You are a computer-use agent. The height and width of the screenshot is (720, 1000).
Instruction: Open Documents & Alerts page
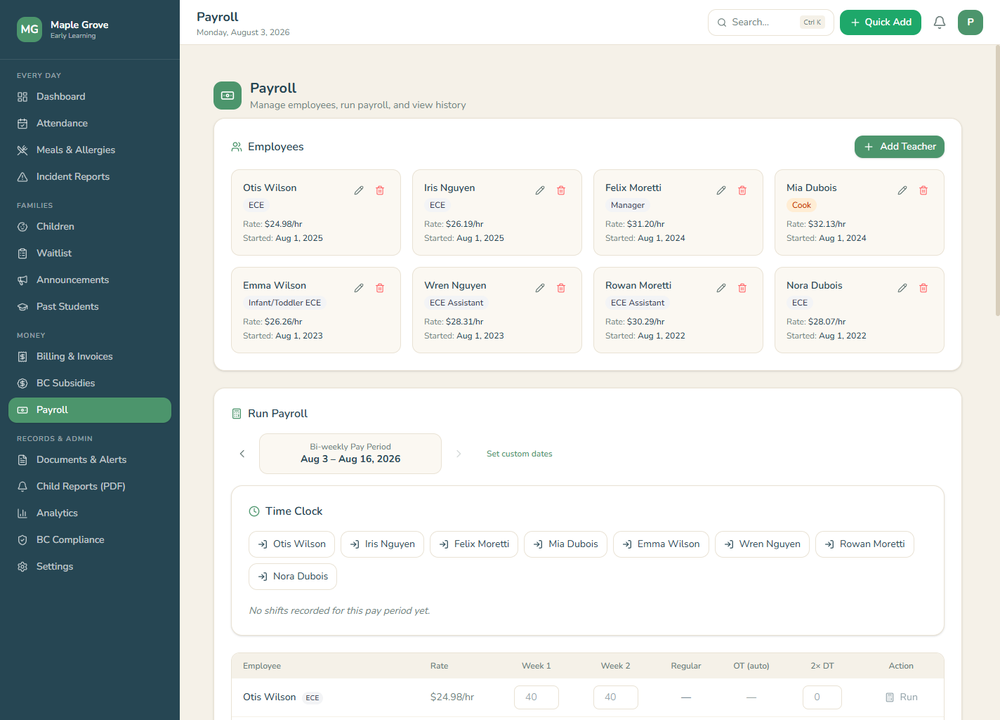pos(90,460)
